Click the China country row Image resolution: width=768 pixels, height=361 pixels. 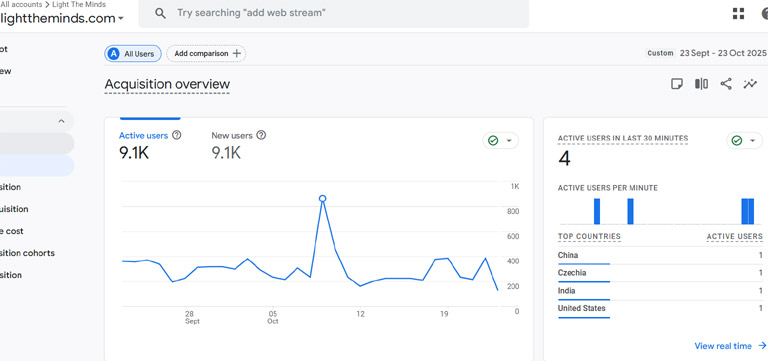(x=660, y=256)
